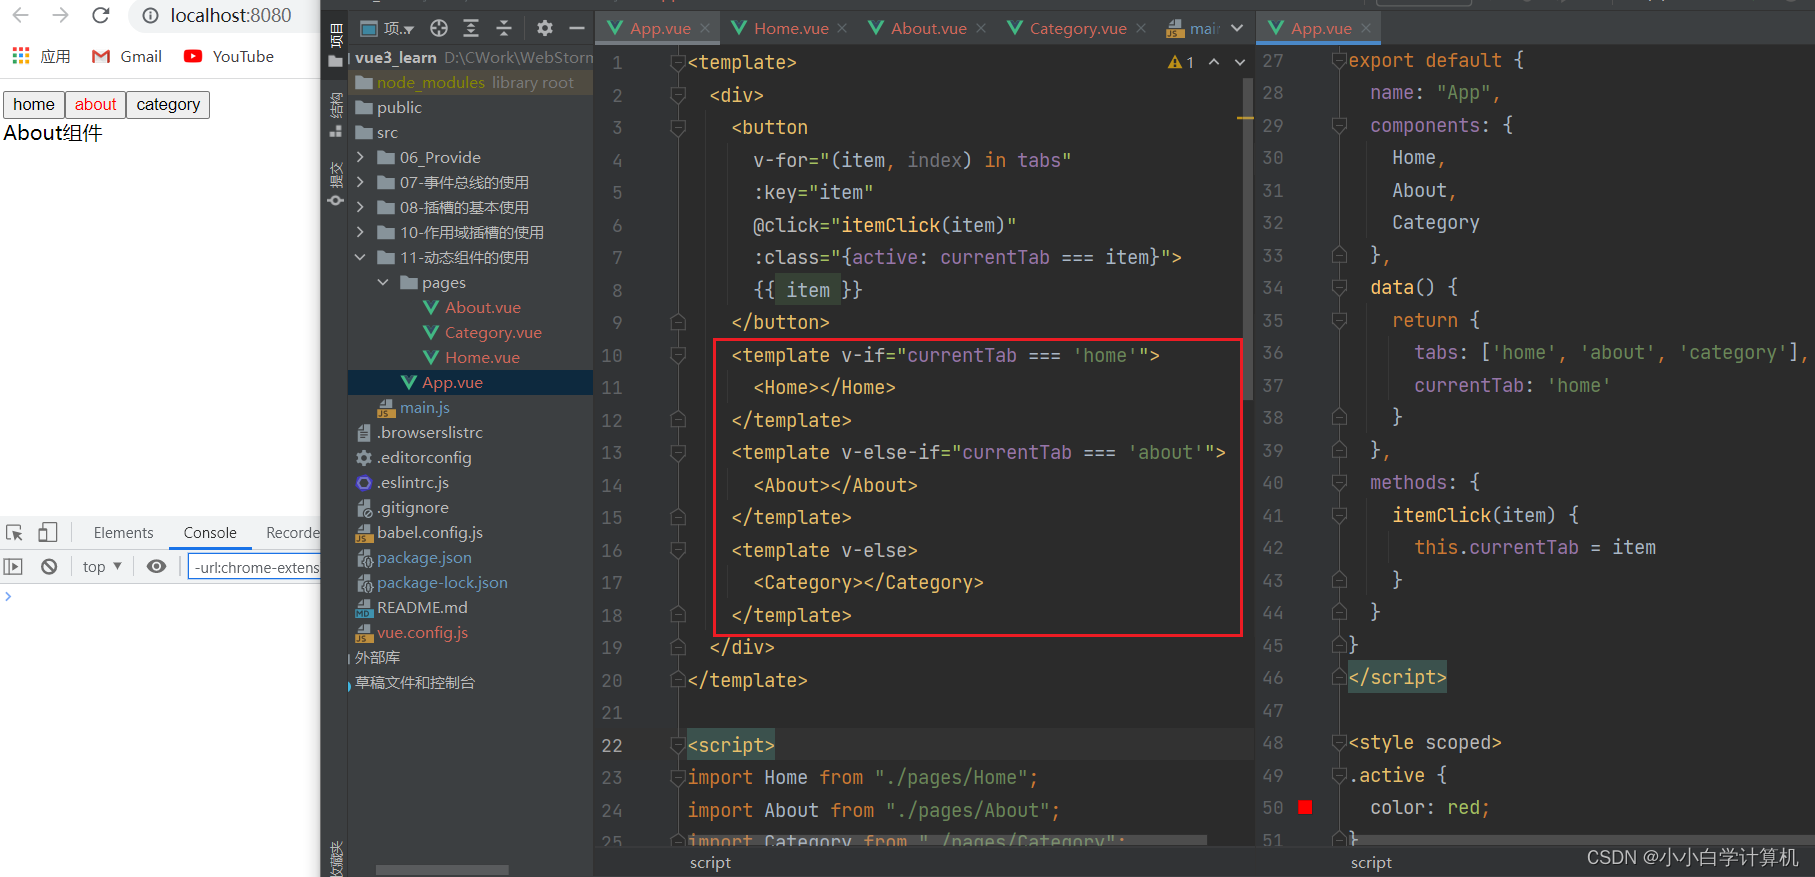The width and height of the screenshot is (1815, 877).
Task: Close the Category.vue editor tab
Action: [1141, 28]
